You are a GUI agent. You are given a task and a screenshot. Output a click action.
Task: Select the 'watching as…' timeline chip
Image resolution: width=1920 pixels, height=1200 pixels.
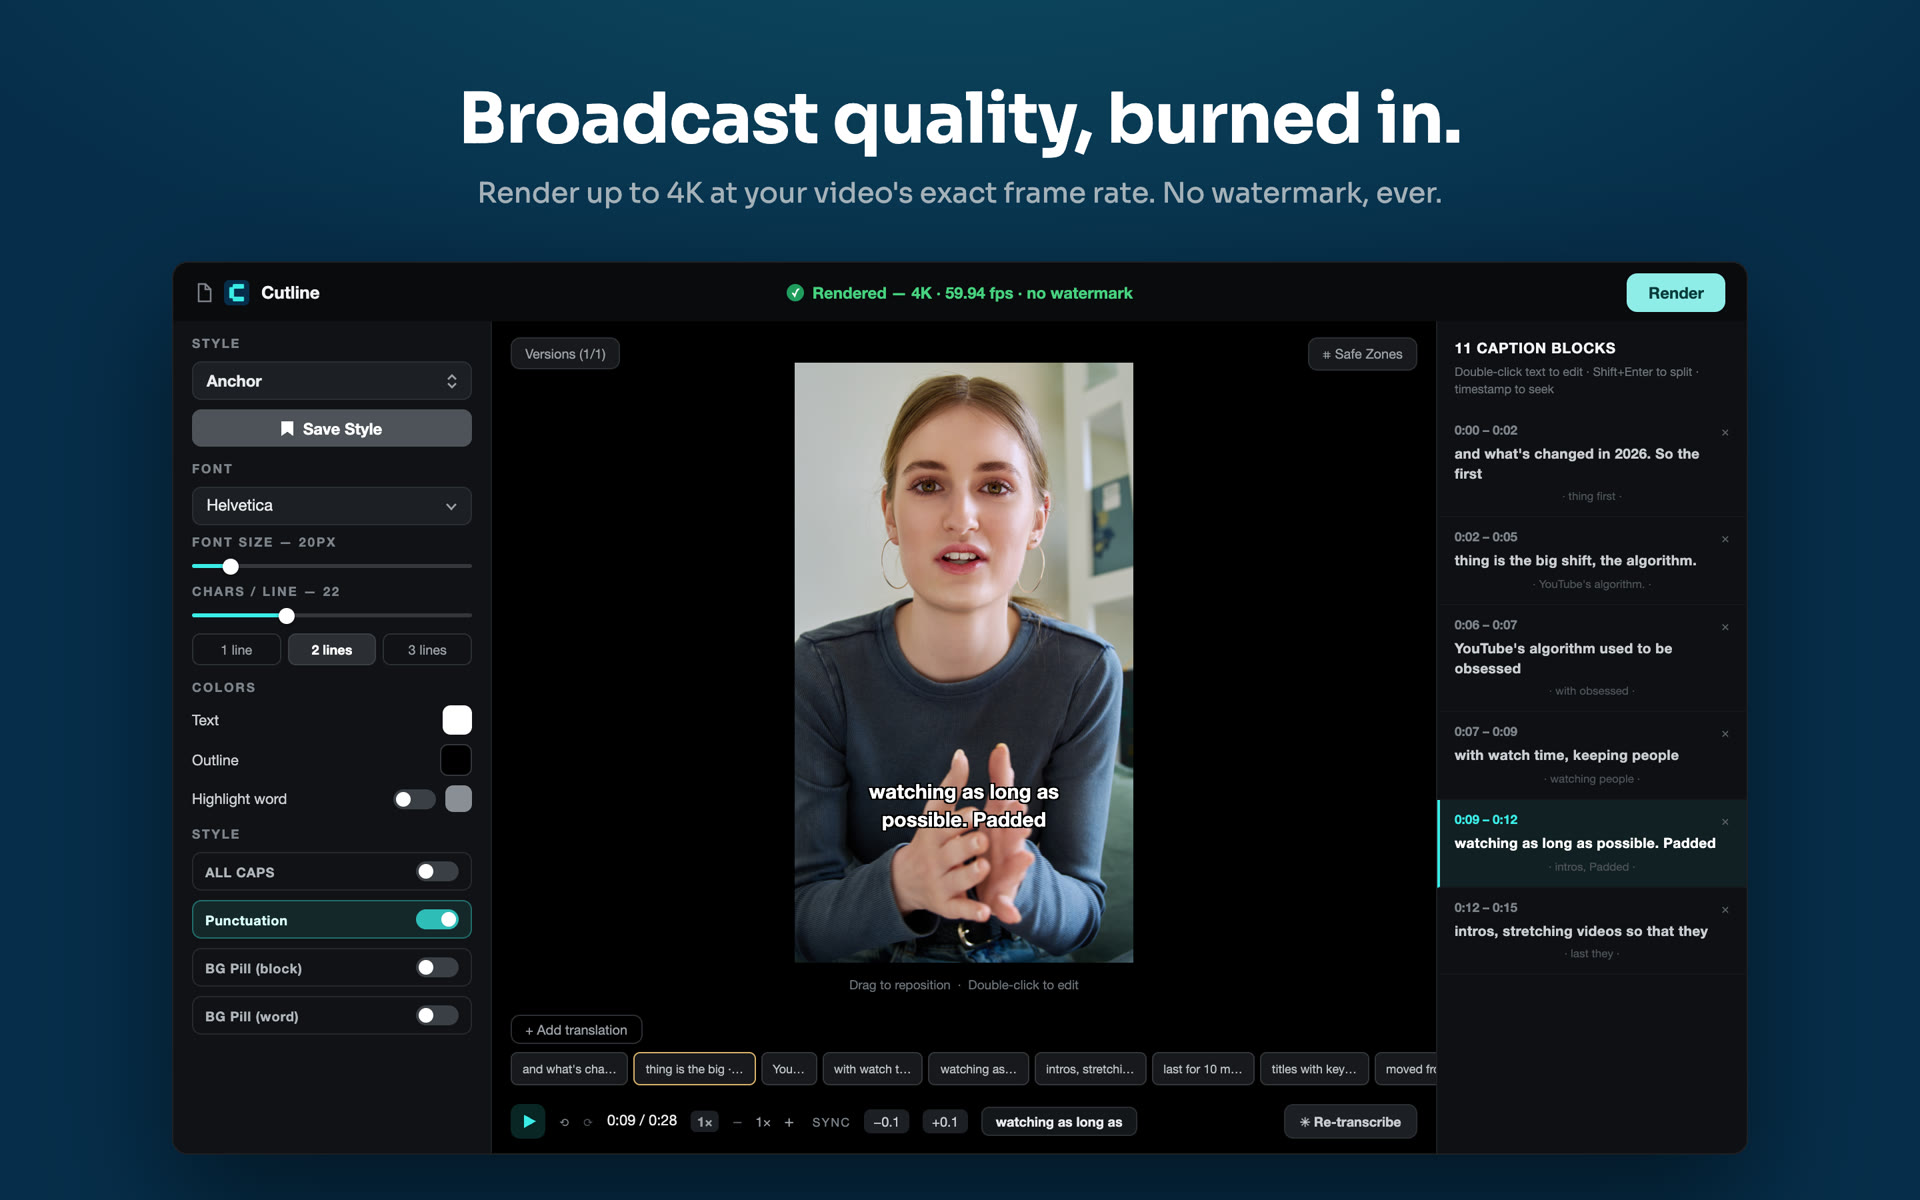click(978, 1069)
